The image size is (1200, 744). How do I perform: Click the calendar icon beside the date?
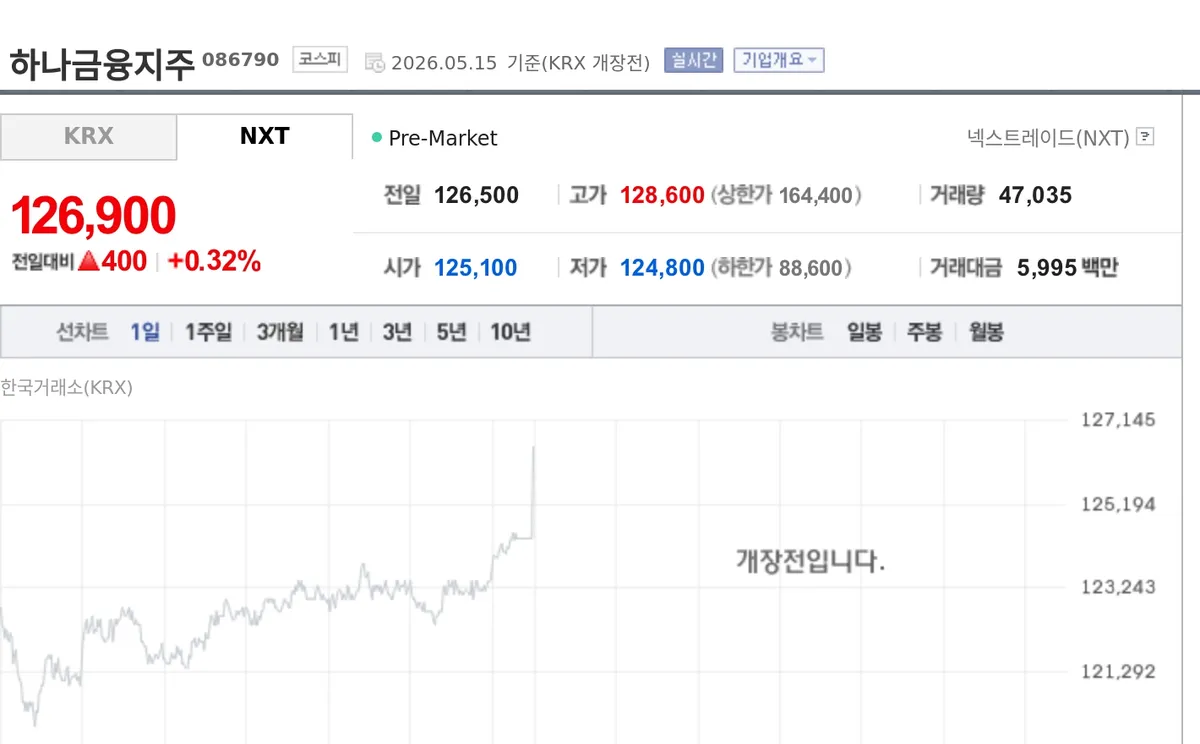coord(374,62)
